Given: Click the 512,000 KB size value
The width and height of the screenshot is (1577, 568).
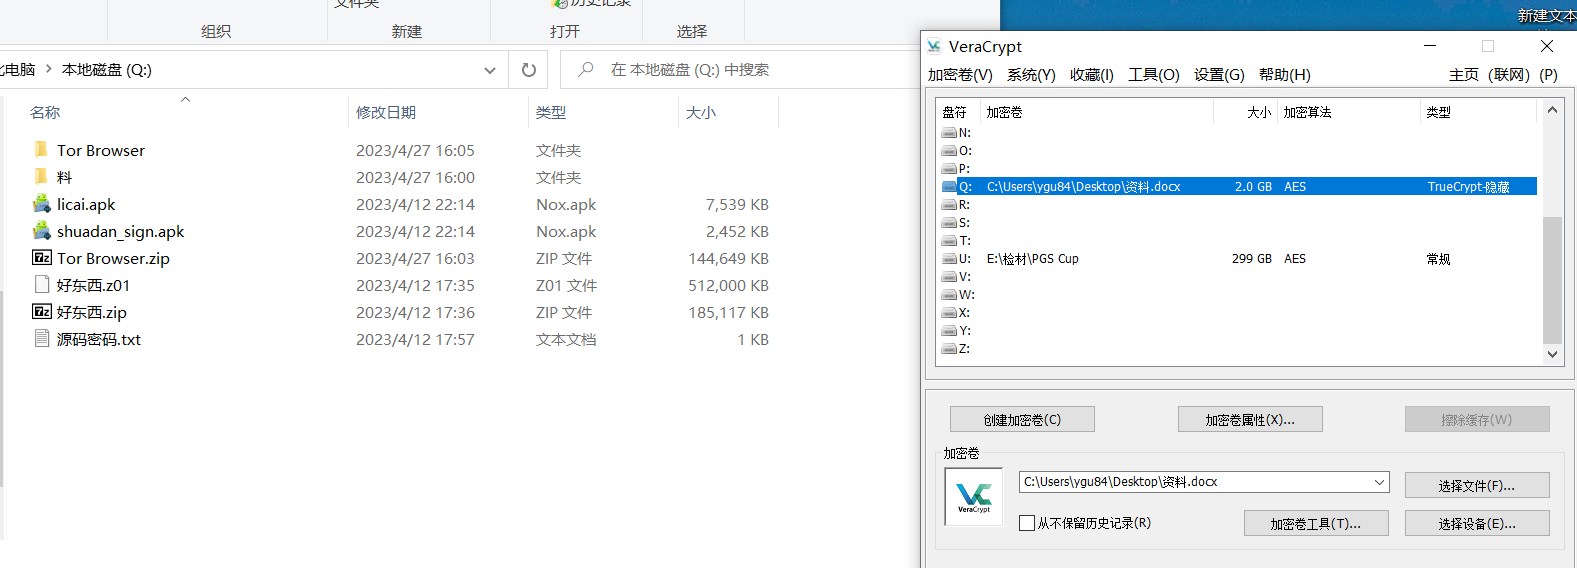Looking at the screenshot, I should pyautogui.click(x=729, y=286).
